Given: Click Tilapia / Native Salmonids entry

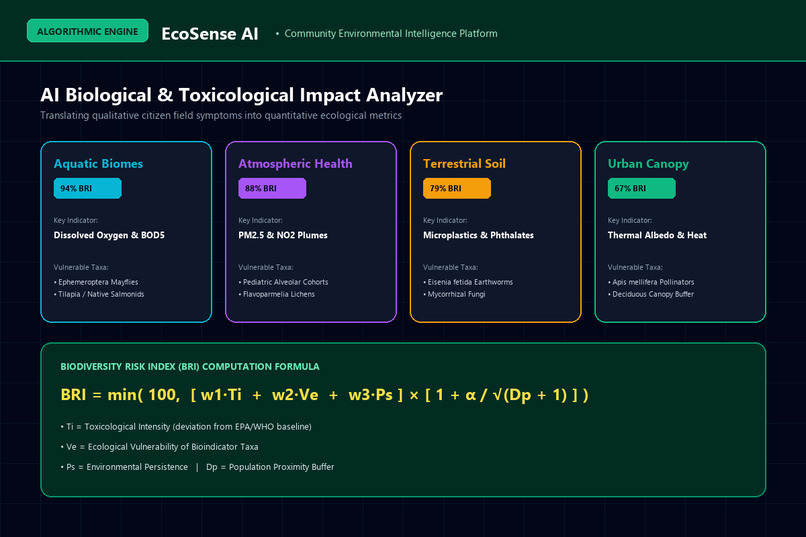Looking at the screenshot, I should [99, 294].
